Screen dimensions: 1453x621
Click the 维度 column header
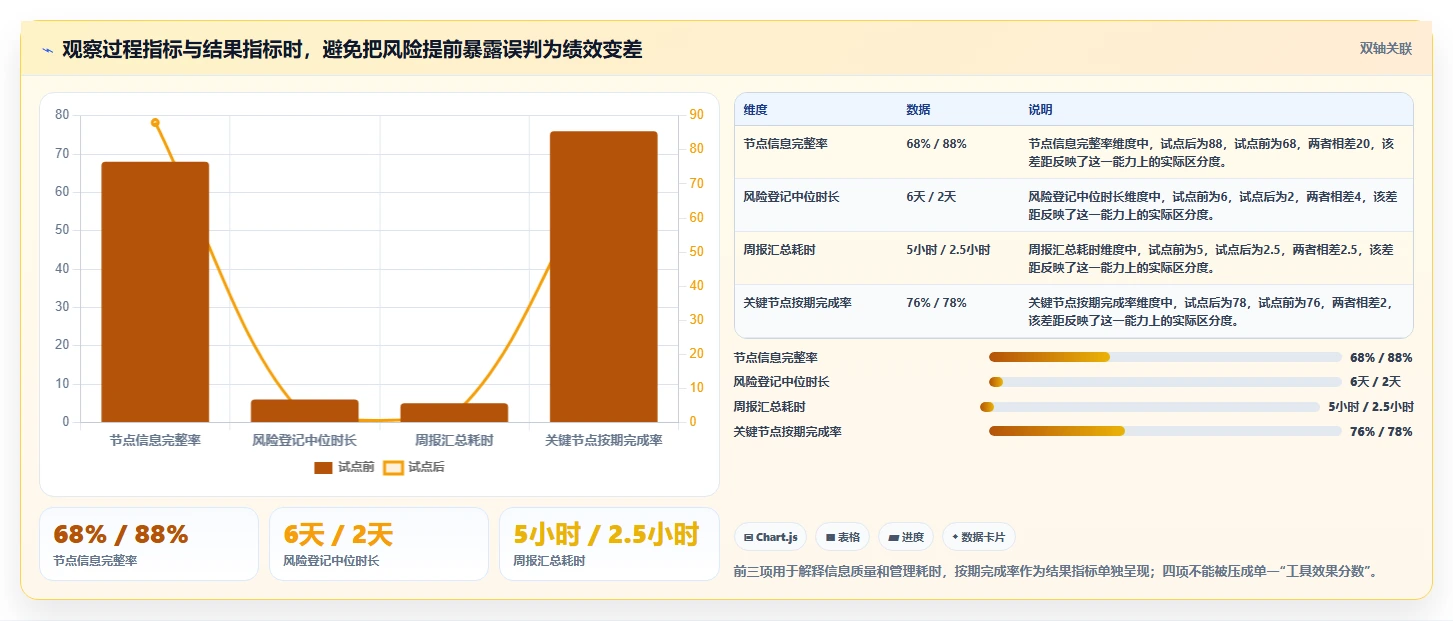point(756,110)
